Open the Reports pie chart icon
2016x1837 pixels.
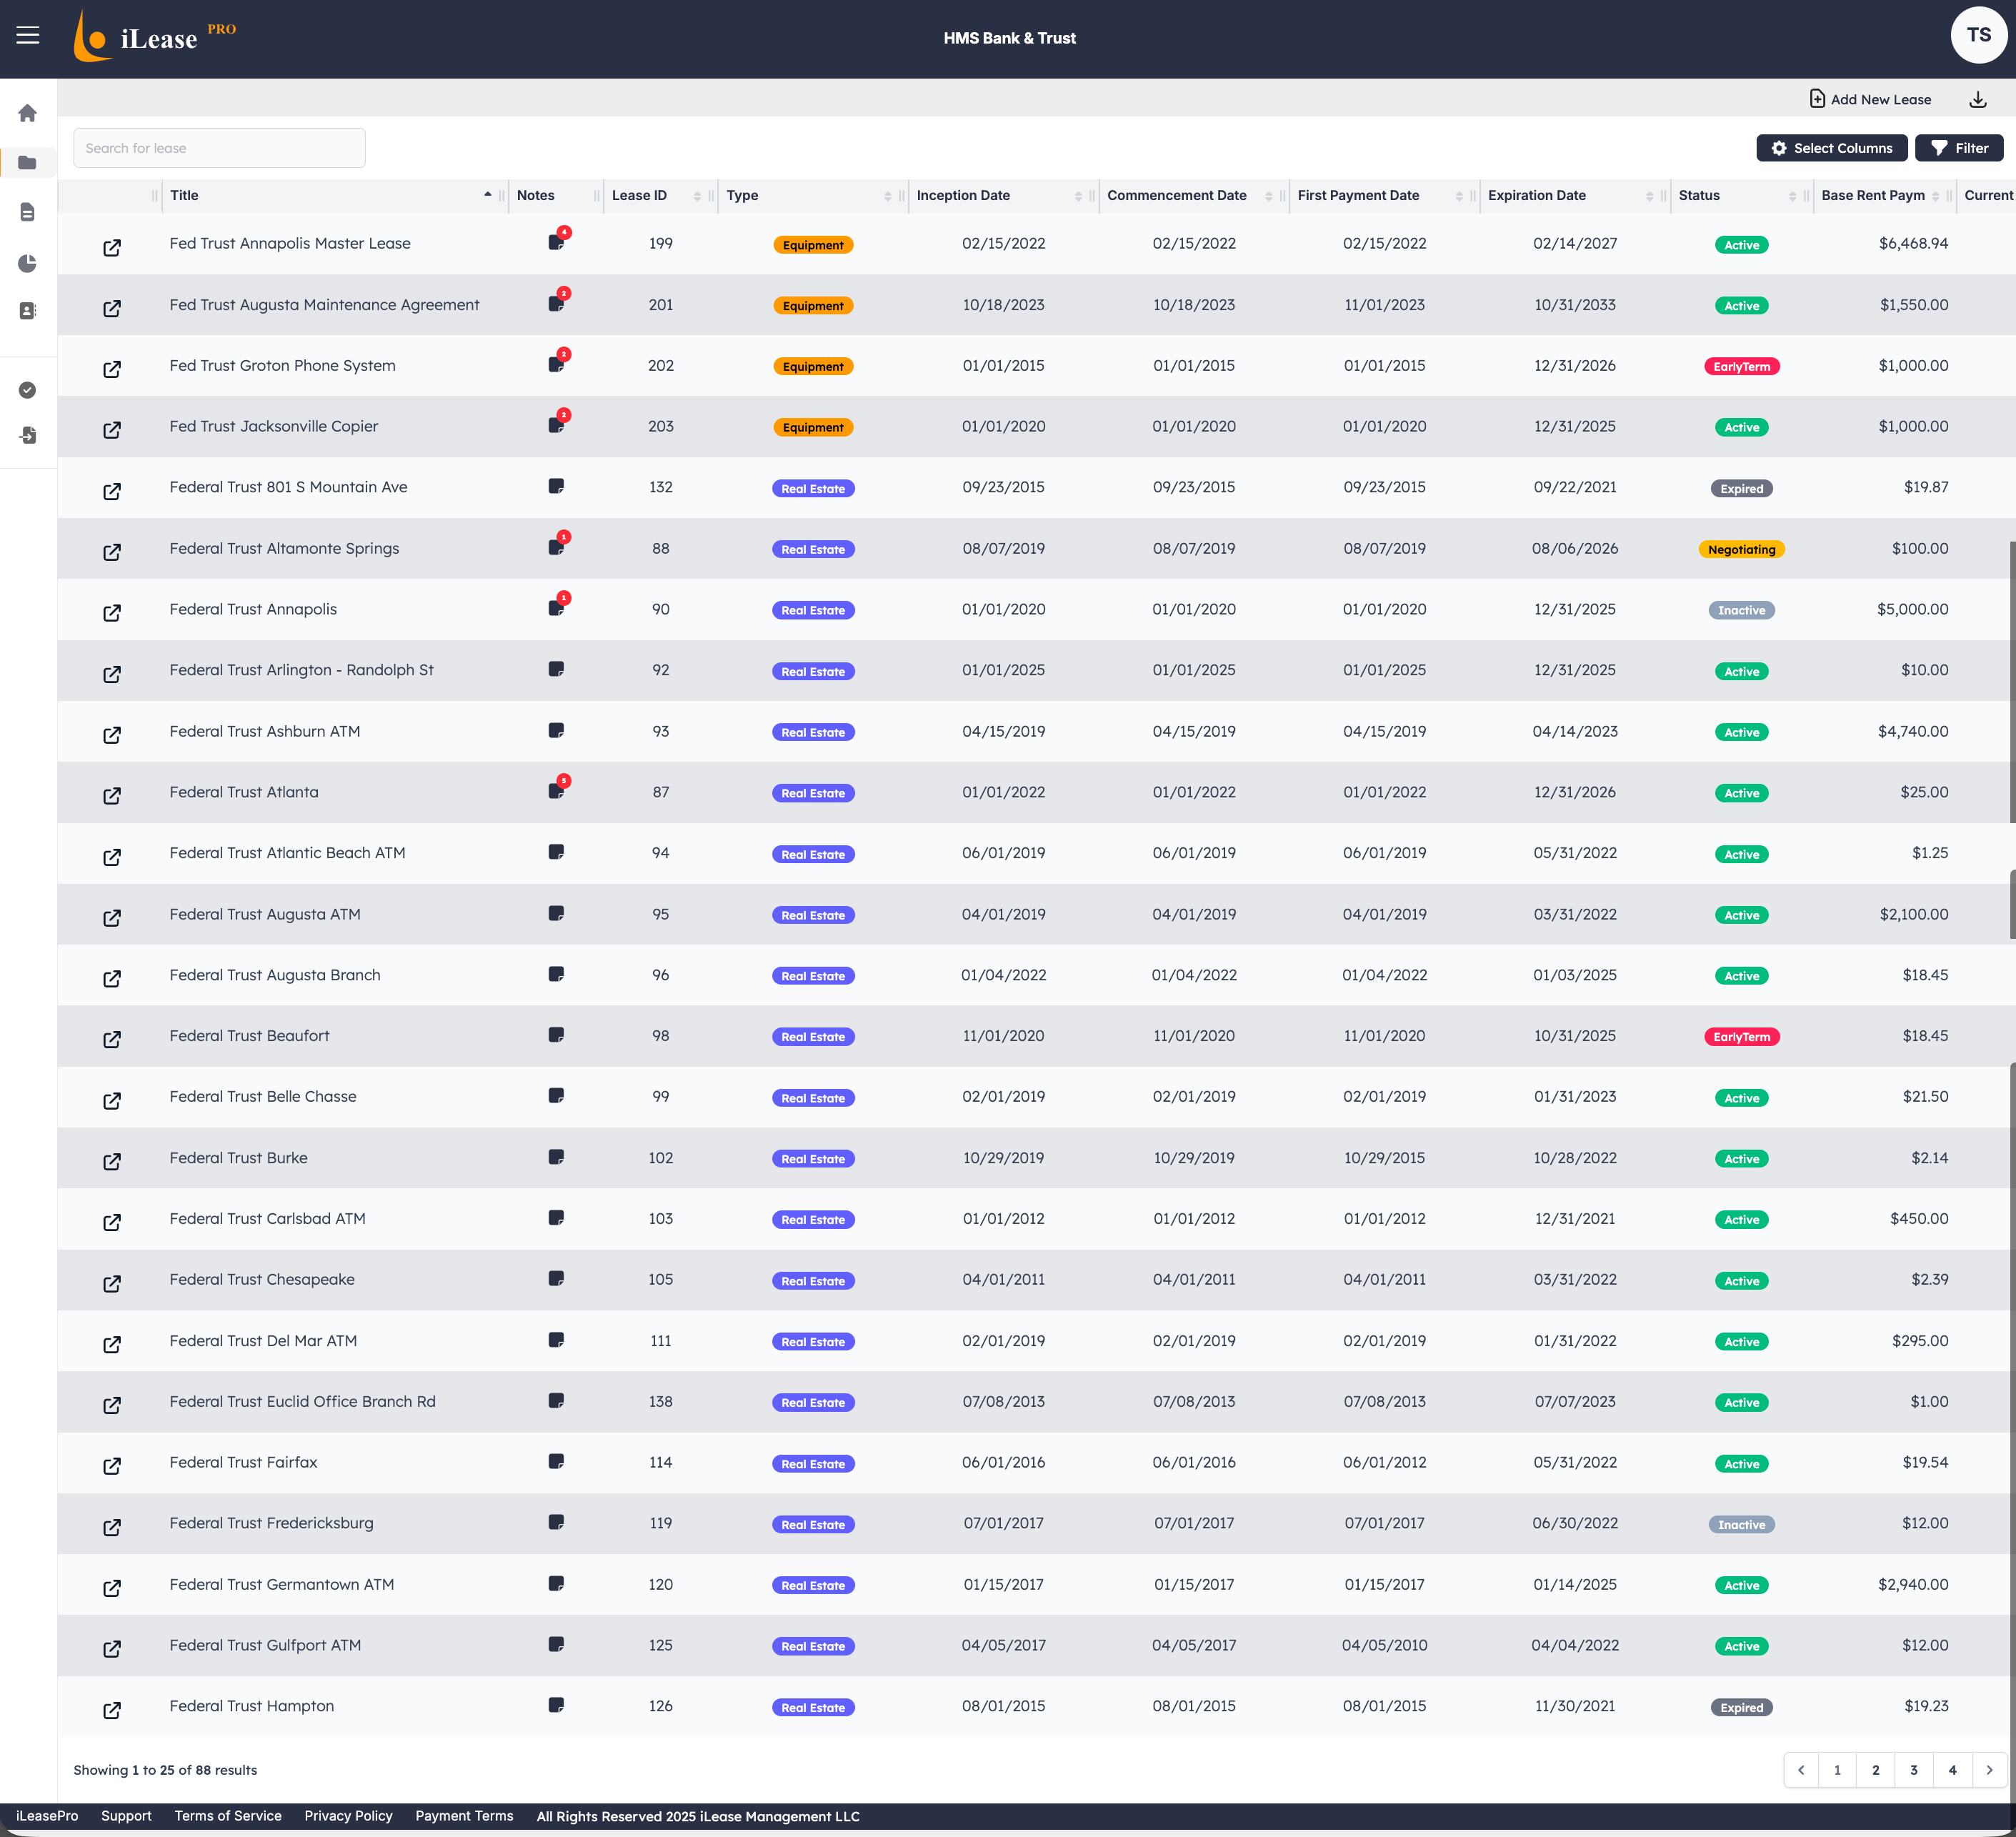(x=27, y=263)
